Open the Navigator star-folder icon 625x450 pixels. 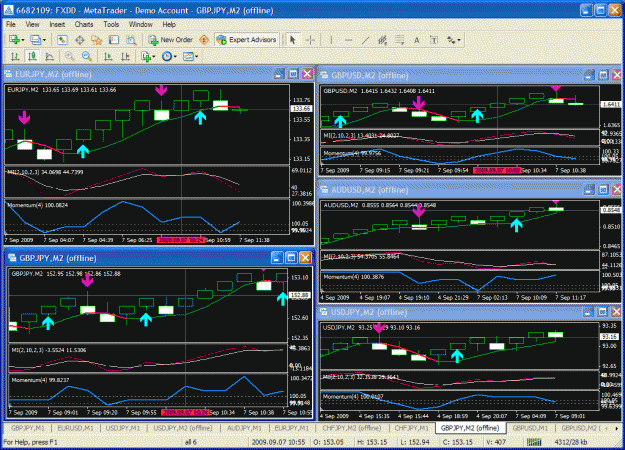(x=96, y=40)
